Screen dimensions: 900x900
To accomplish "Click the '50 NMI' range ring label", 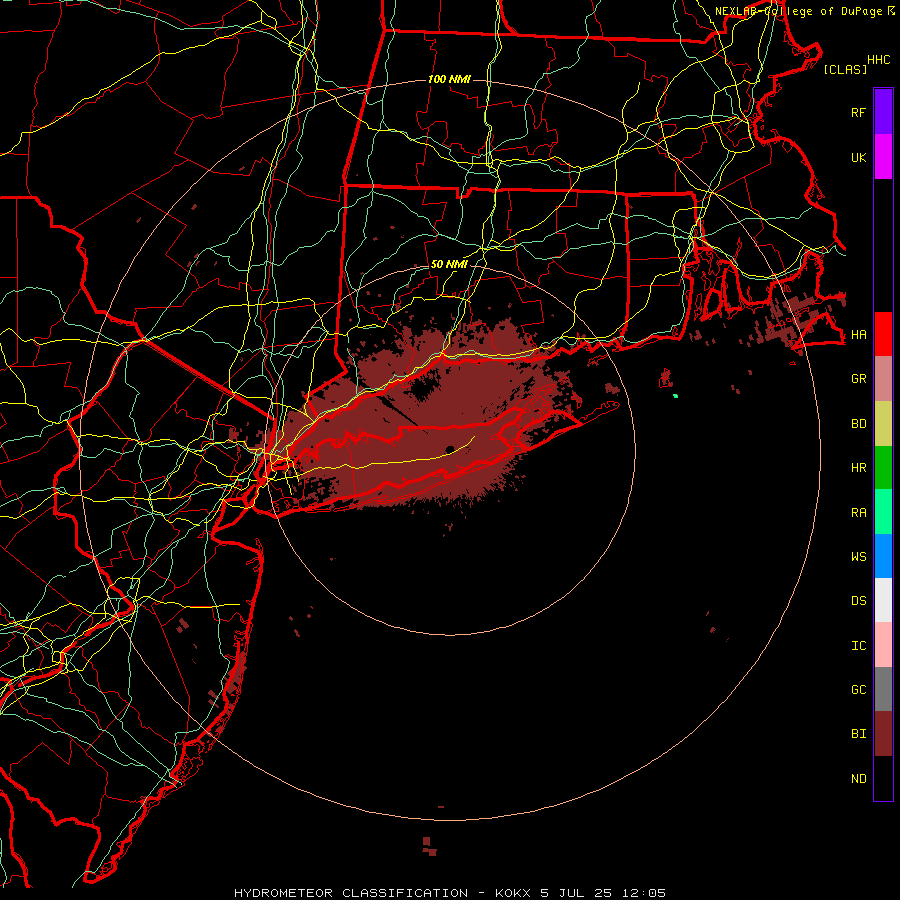I will pos(449,264).
